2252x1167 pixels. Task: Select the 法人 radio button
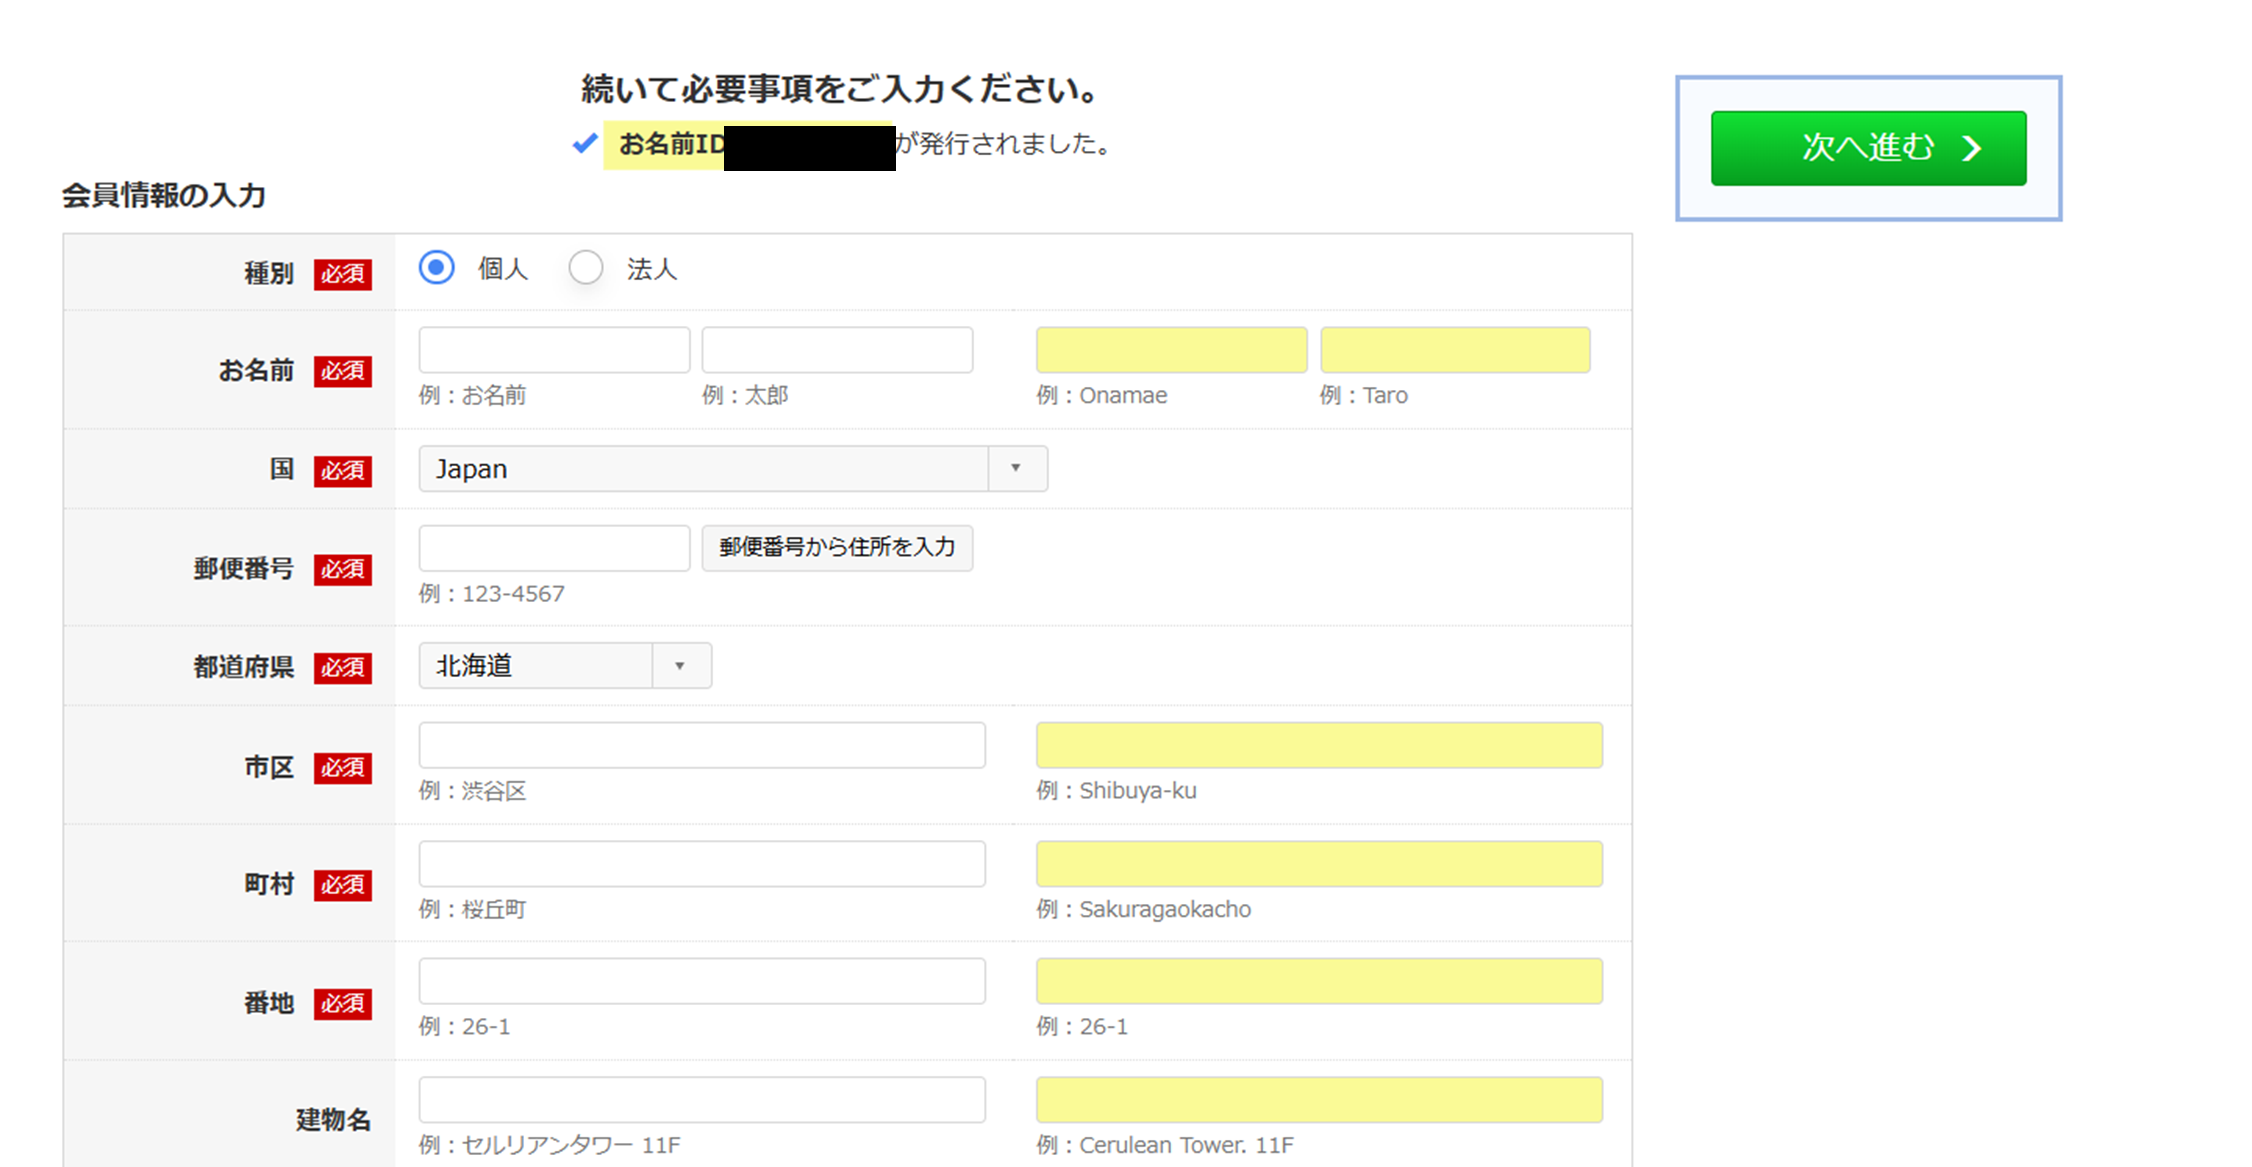586,268
